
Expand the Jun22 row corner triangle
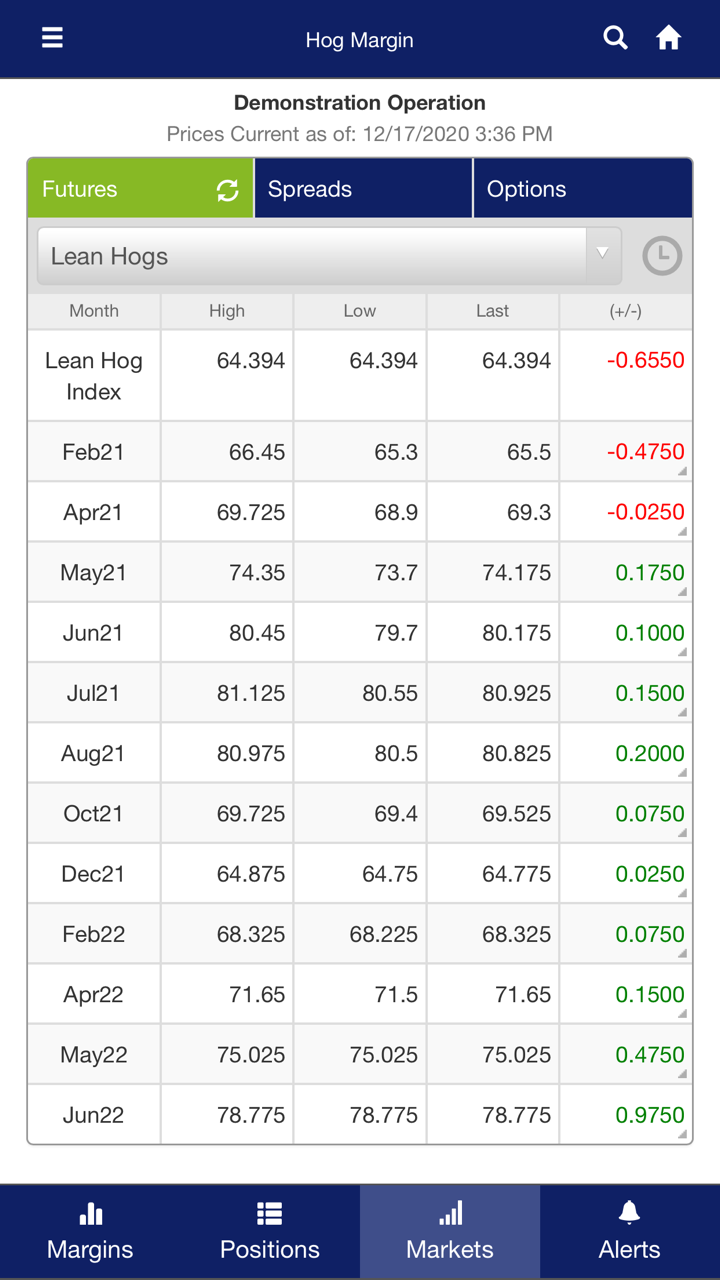pos(682,1134)
